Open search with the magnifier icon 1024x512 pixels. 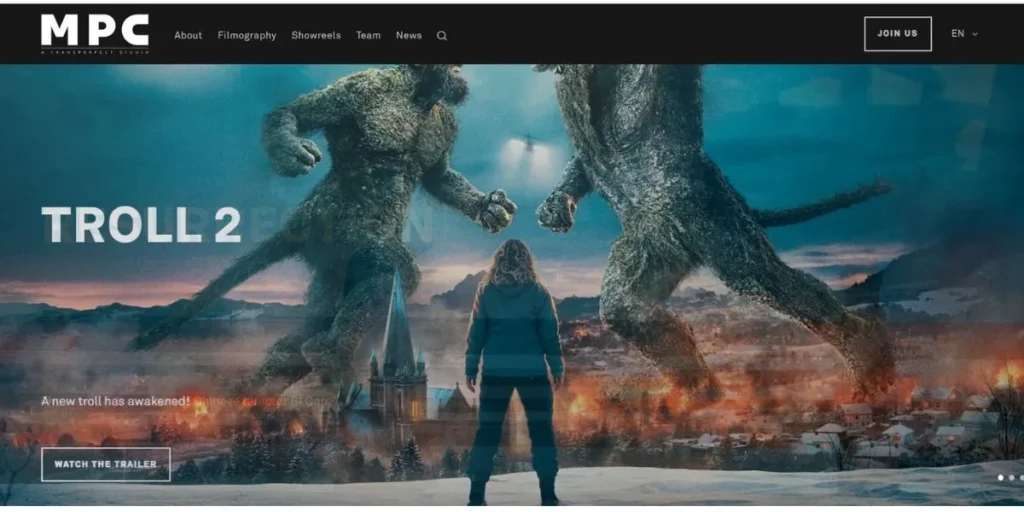(442, 35)
